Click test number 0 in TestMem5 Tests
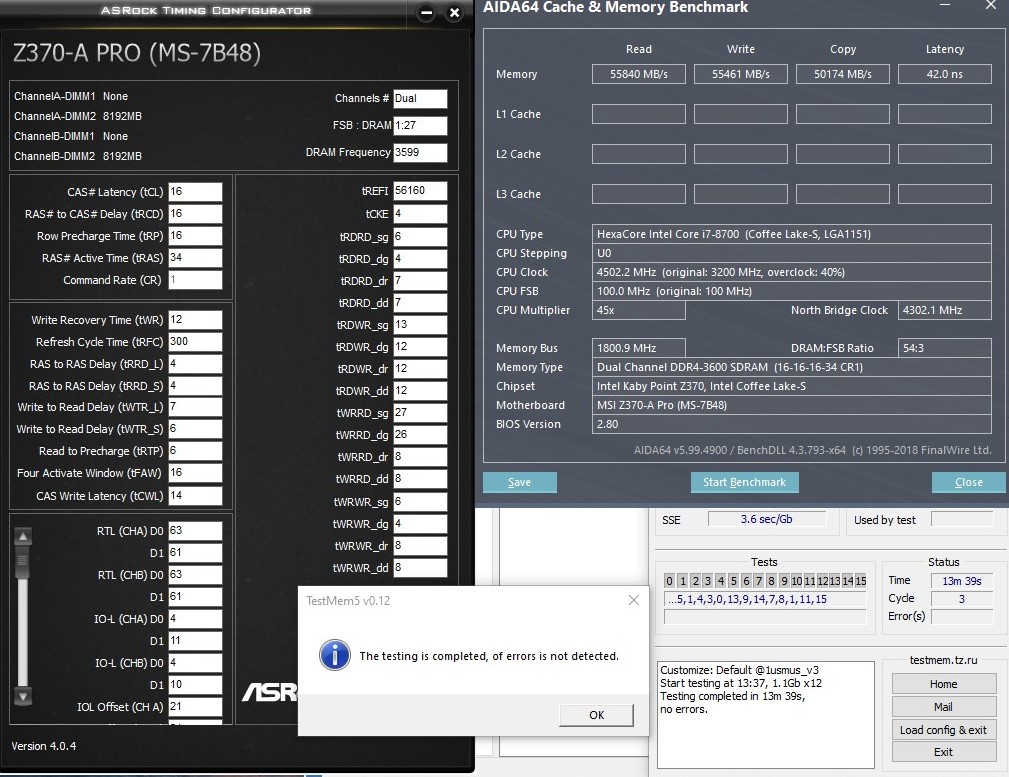 click(669, 581)
